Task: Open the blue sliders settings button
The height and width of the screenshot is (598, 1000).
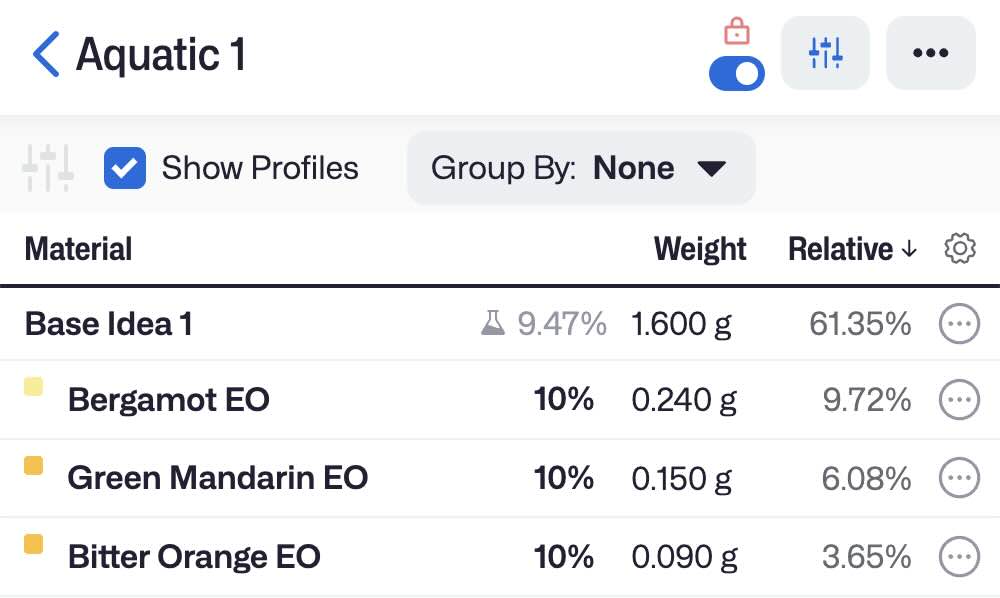Action: (825, 54)
